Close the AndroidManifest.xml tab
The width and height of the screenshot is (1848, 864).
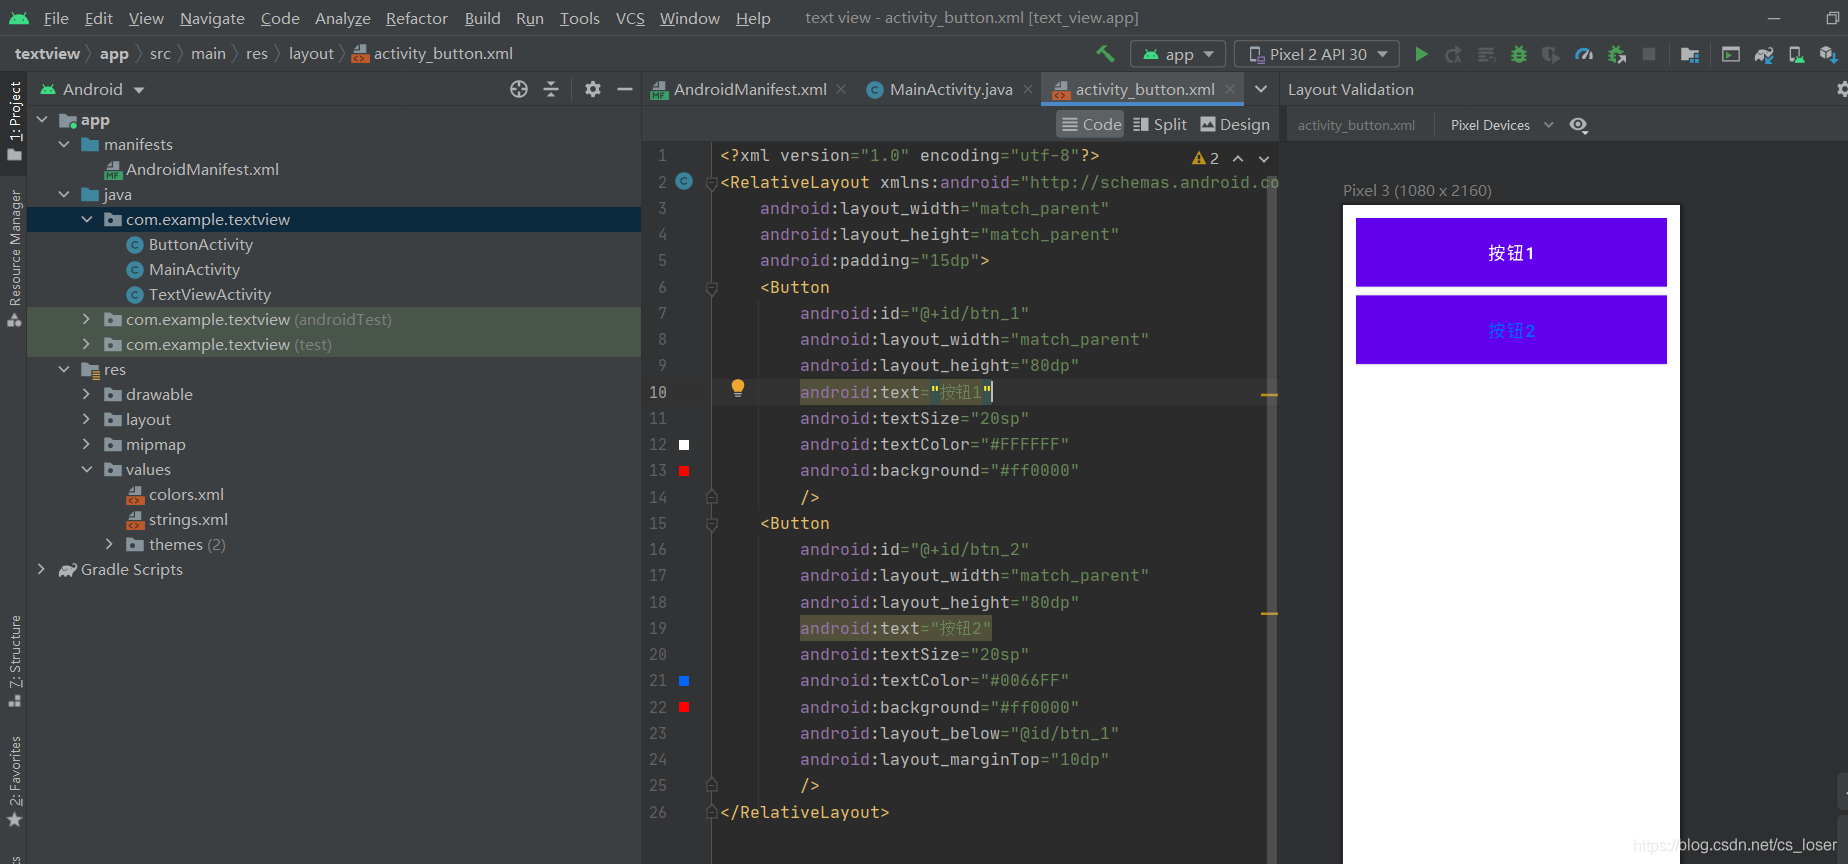841,89
